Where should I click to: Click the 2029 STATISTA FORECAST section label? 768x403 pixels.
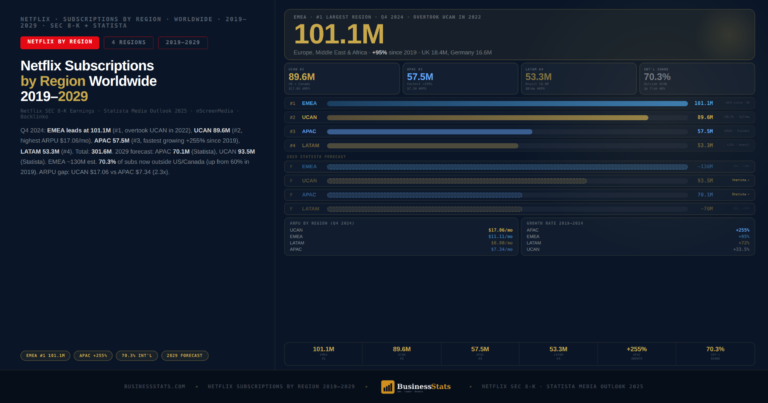click(x=316, y=157)
